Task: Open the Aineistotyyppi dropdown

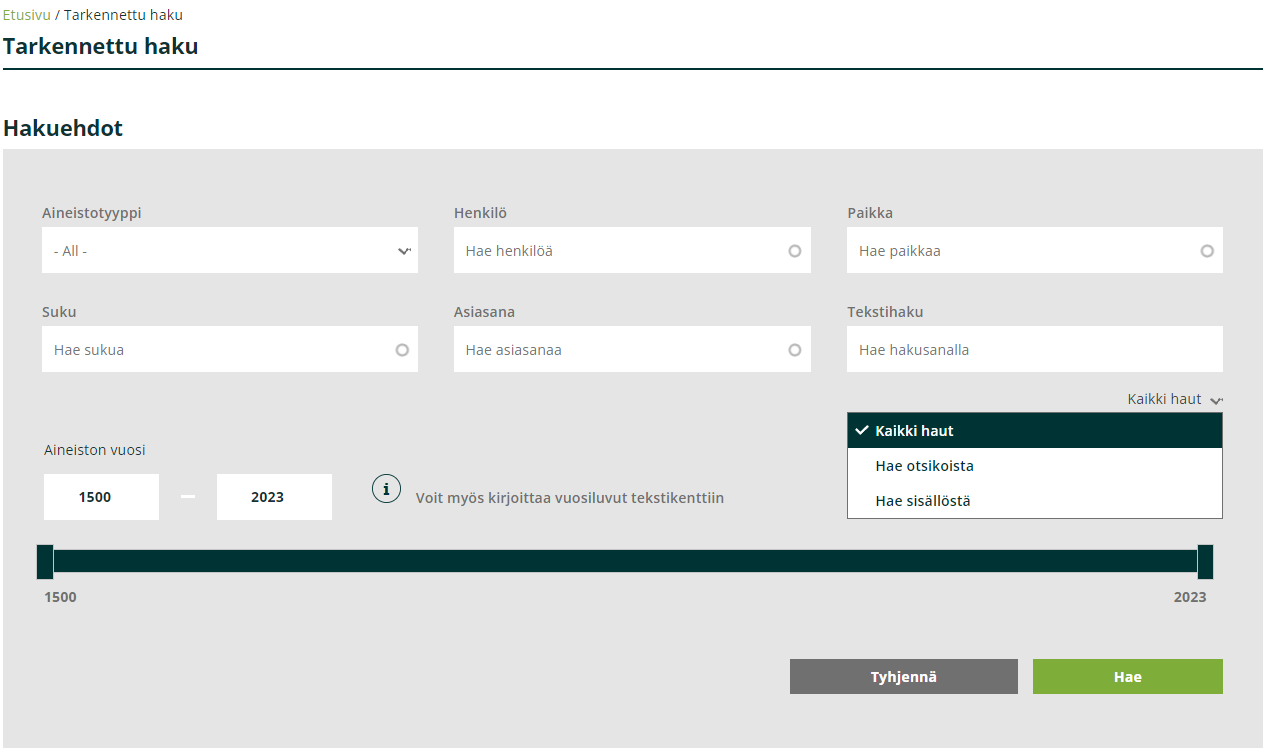Action: 230,251
